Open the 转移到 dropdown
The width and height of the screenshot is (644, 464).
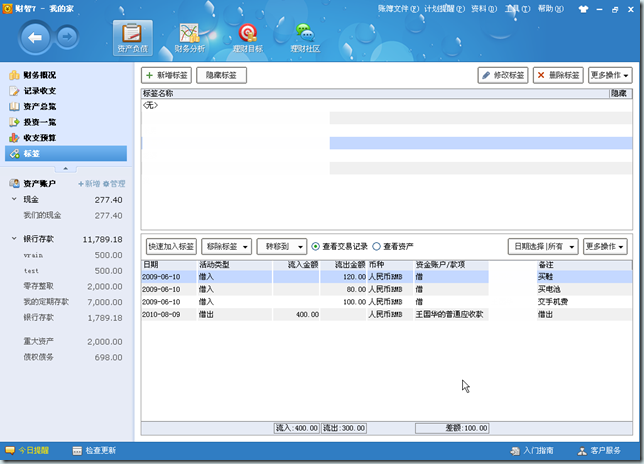click(x=282, y=246)
